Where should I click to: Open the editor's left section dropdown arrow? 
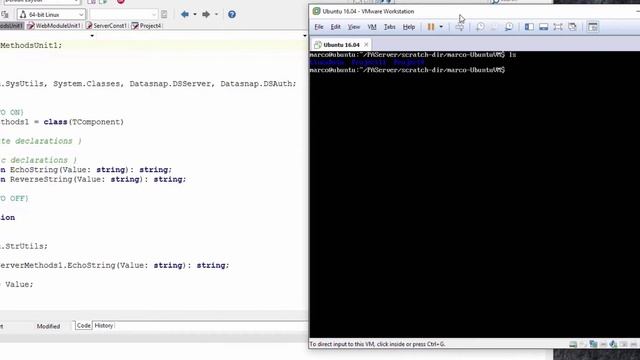tap(92, 36)
